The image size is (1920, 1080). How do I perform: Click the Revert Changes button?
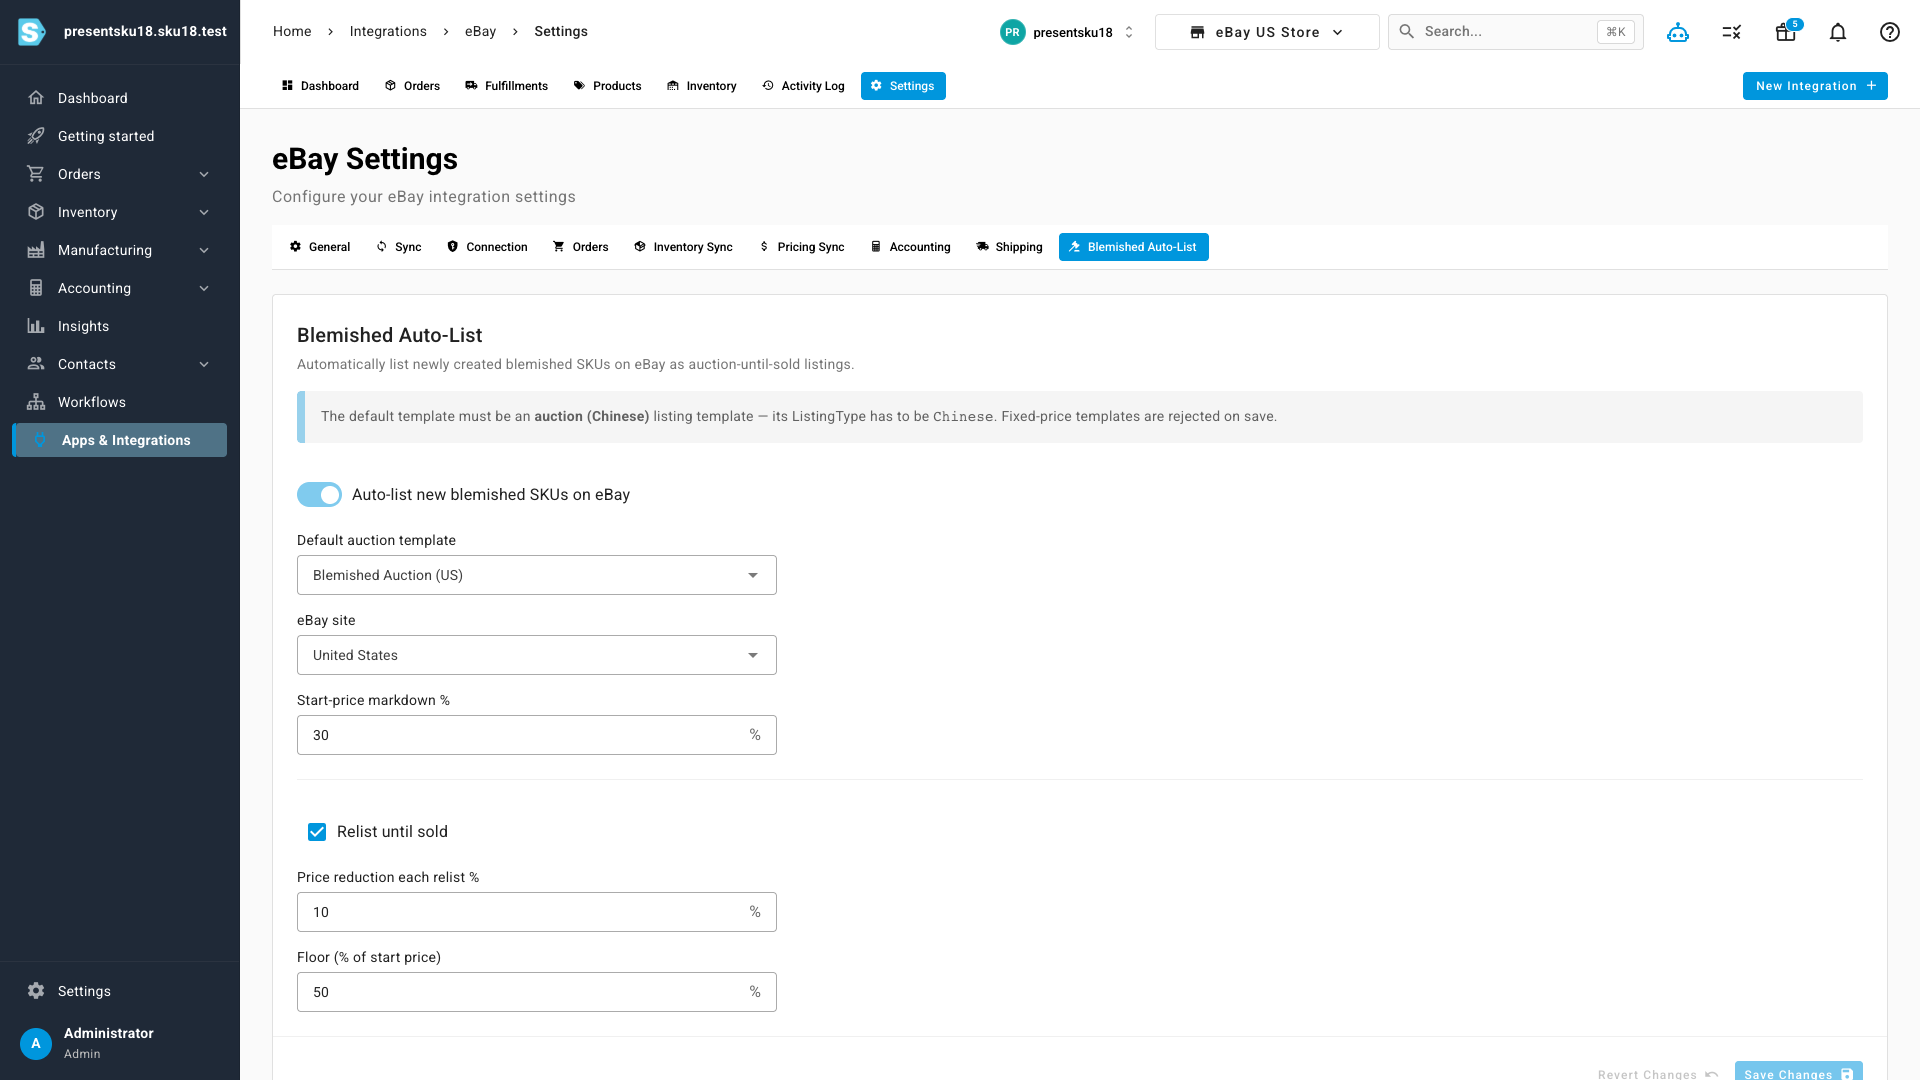pos(1658,1074)
